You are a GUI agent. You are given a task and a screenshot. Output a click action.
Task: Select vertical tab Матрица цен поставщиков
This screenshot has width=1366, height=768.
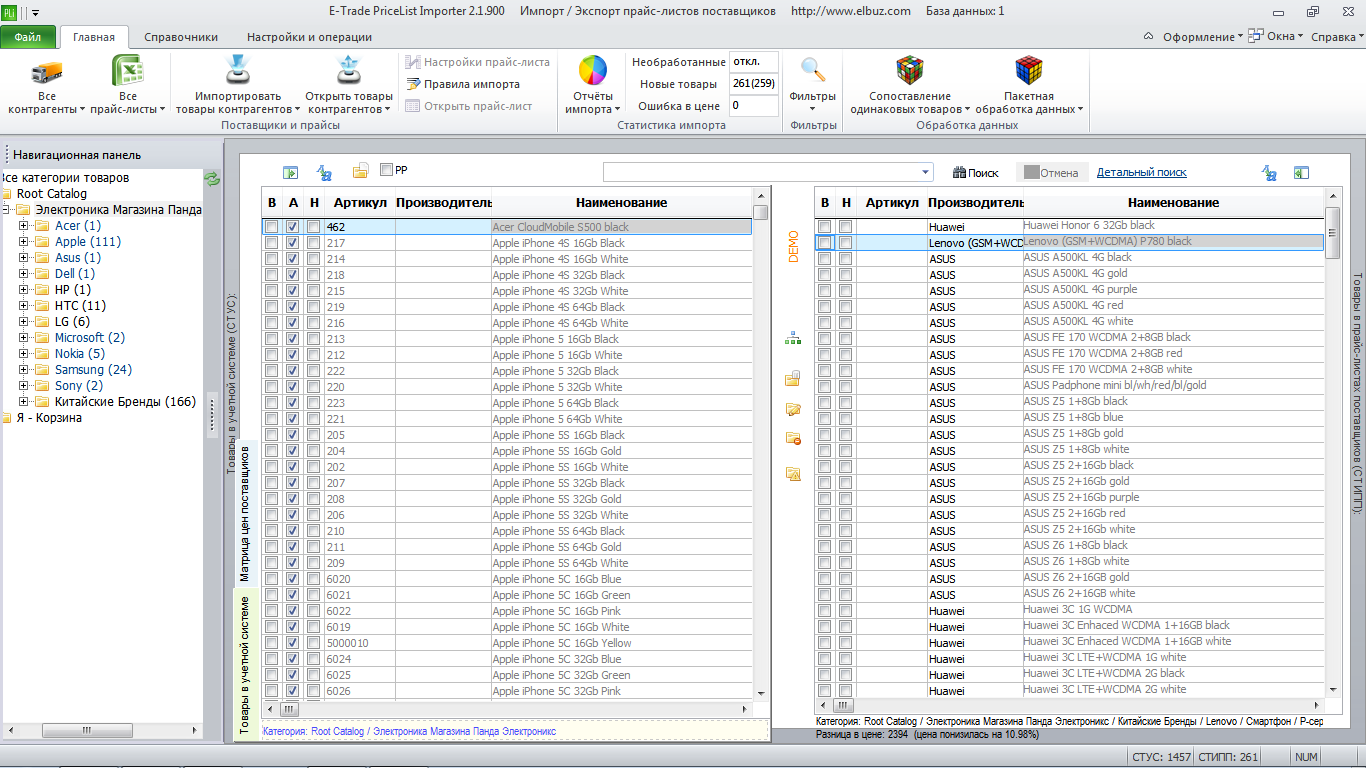click(245, 514)
